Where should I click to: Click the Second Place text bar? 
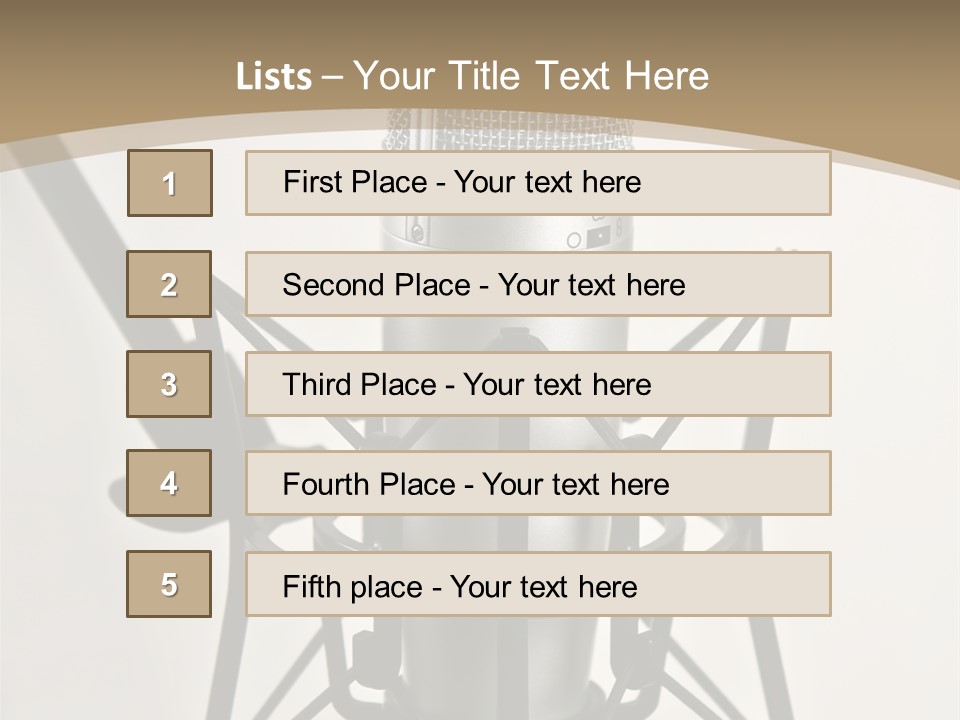tap(538, 284)
